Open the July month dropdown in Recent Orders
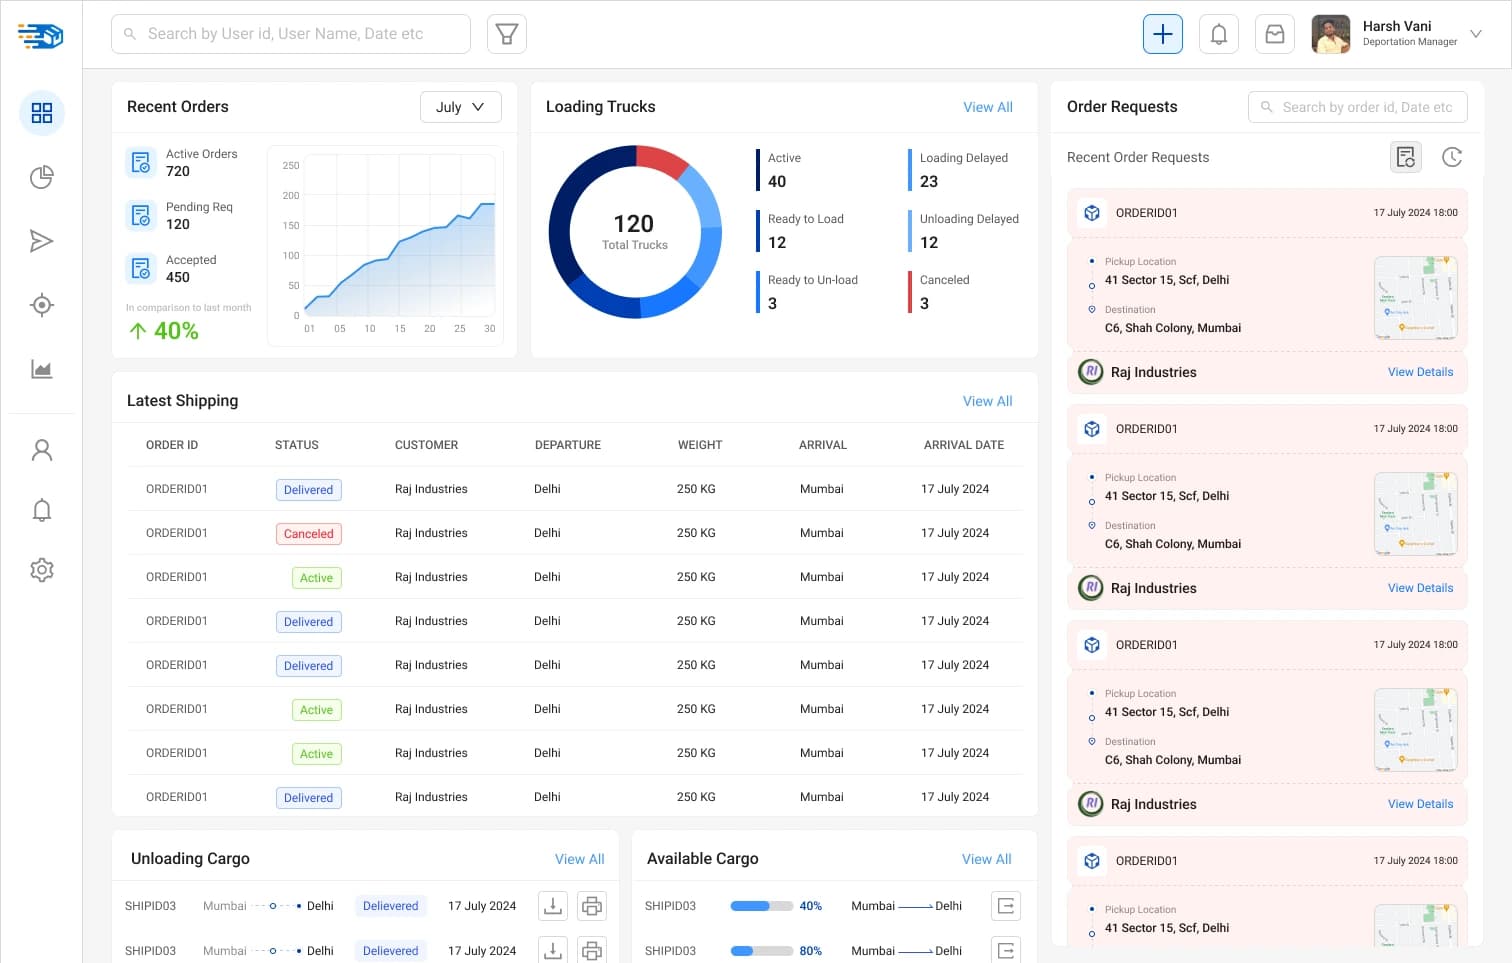This screenshot has width=1512, height=963. point(460,106)
